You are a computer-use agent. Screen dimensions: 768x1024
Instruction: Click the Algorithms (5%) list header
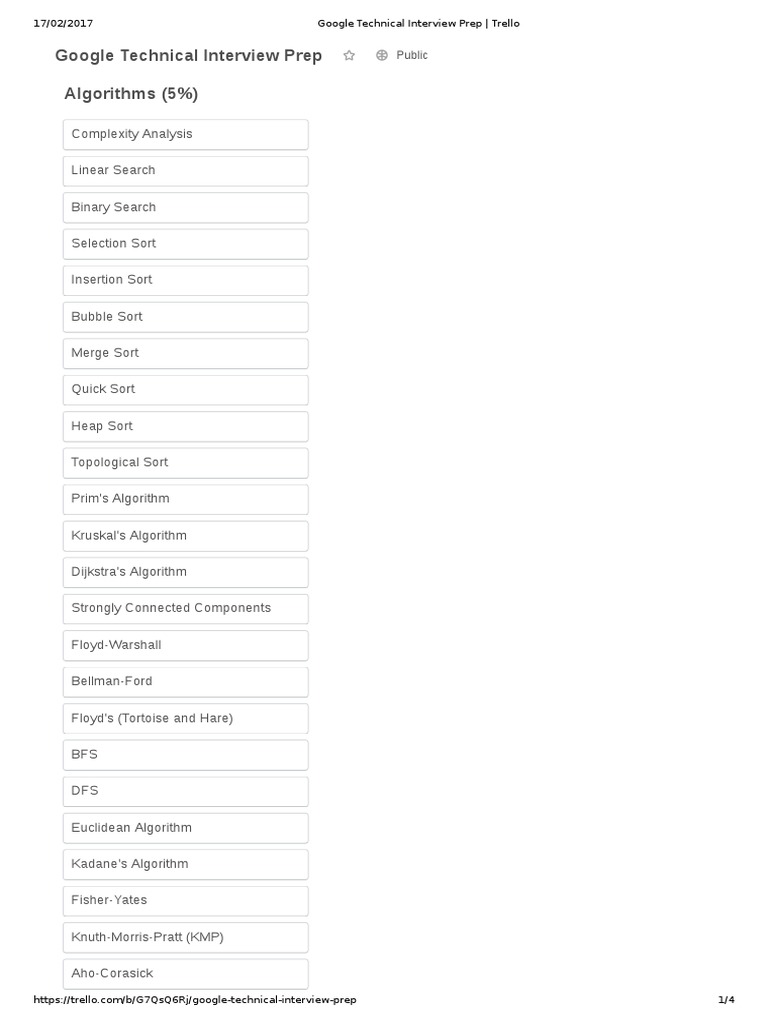[131, 94]
